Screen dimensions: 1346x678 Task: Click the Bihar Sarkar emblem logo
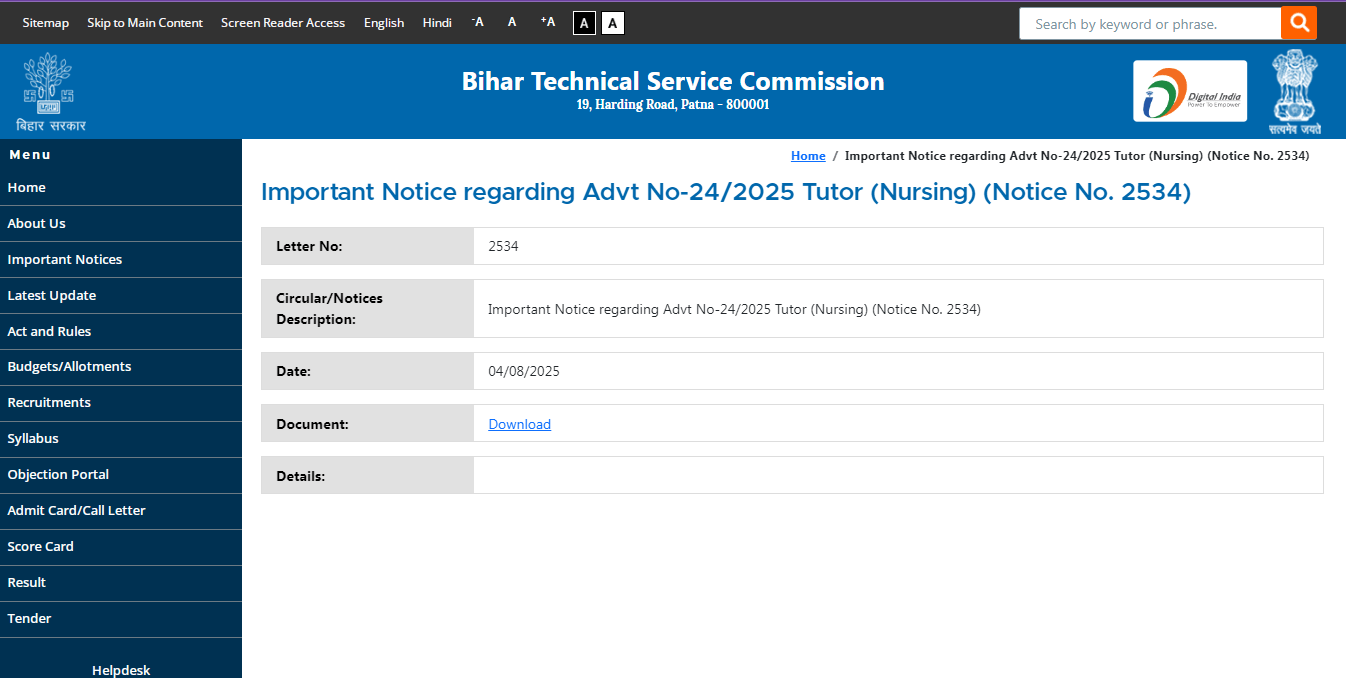click(48, 90)
